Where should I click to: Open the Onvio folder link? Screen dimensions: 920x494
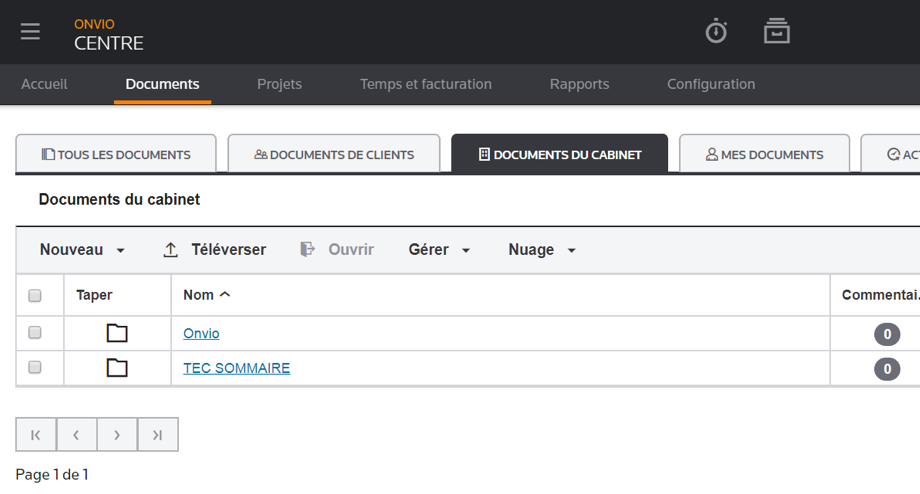point(201,333)
